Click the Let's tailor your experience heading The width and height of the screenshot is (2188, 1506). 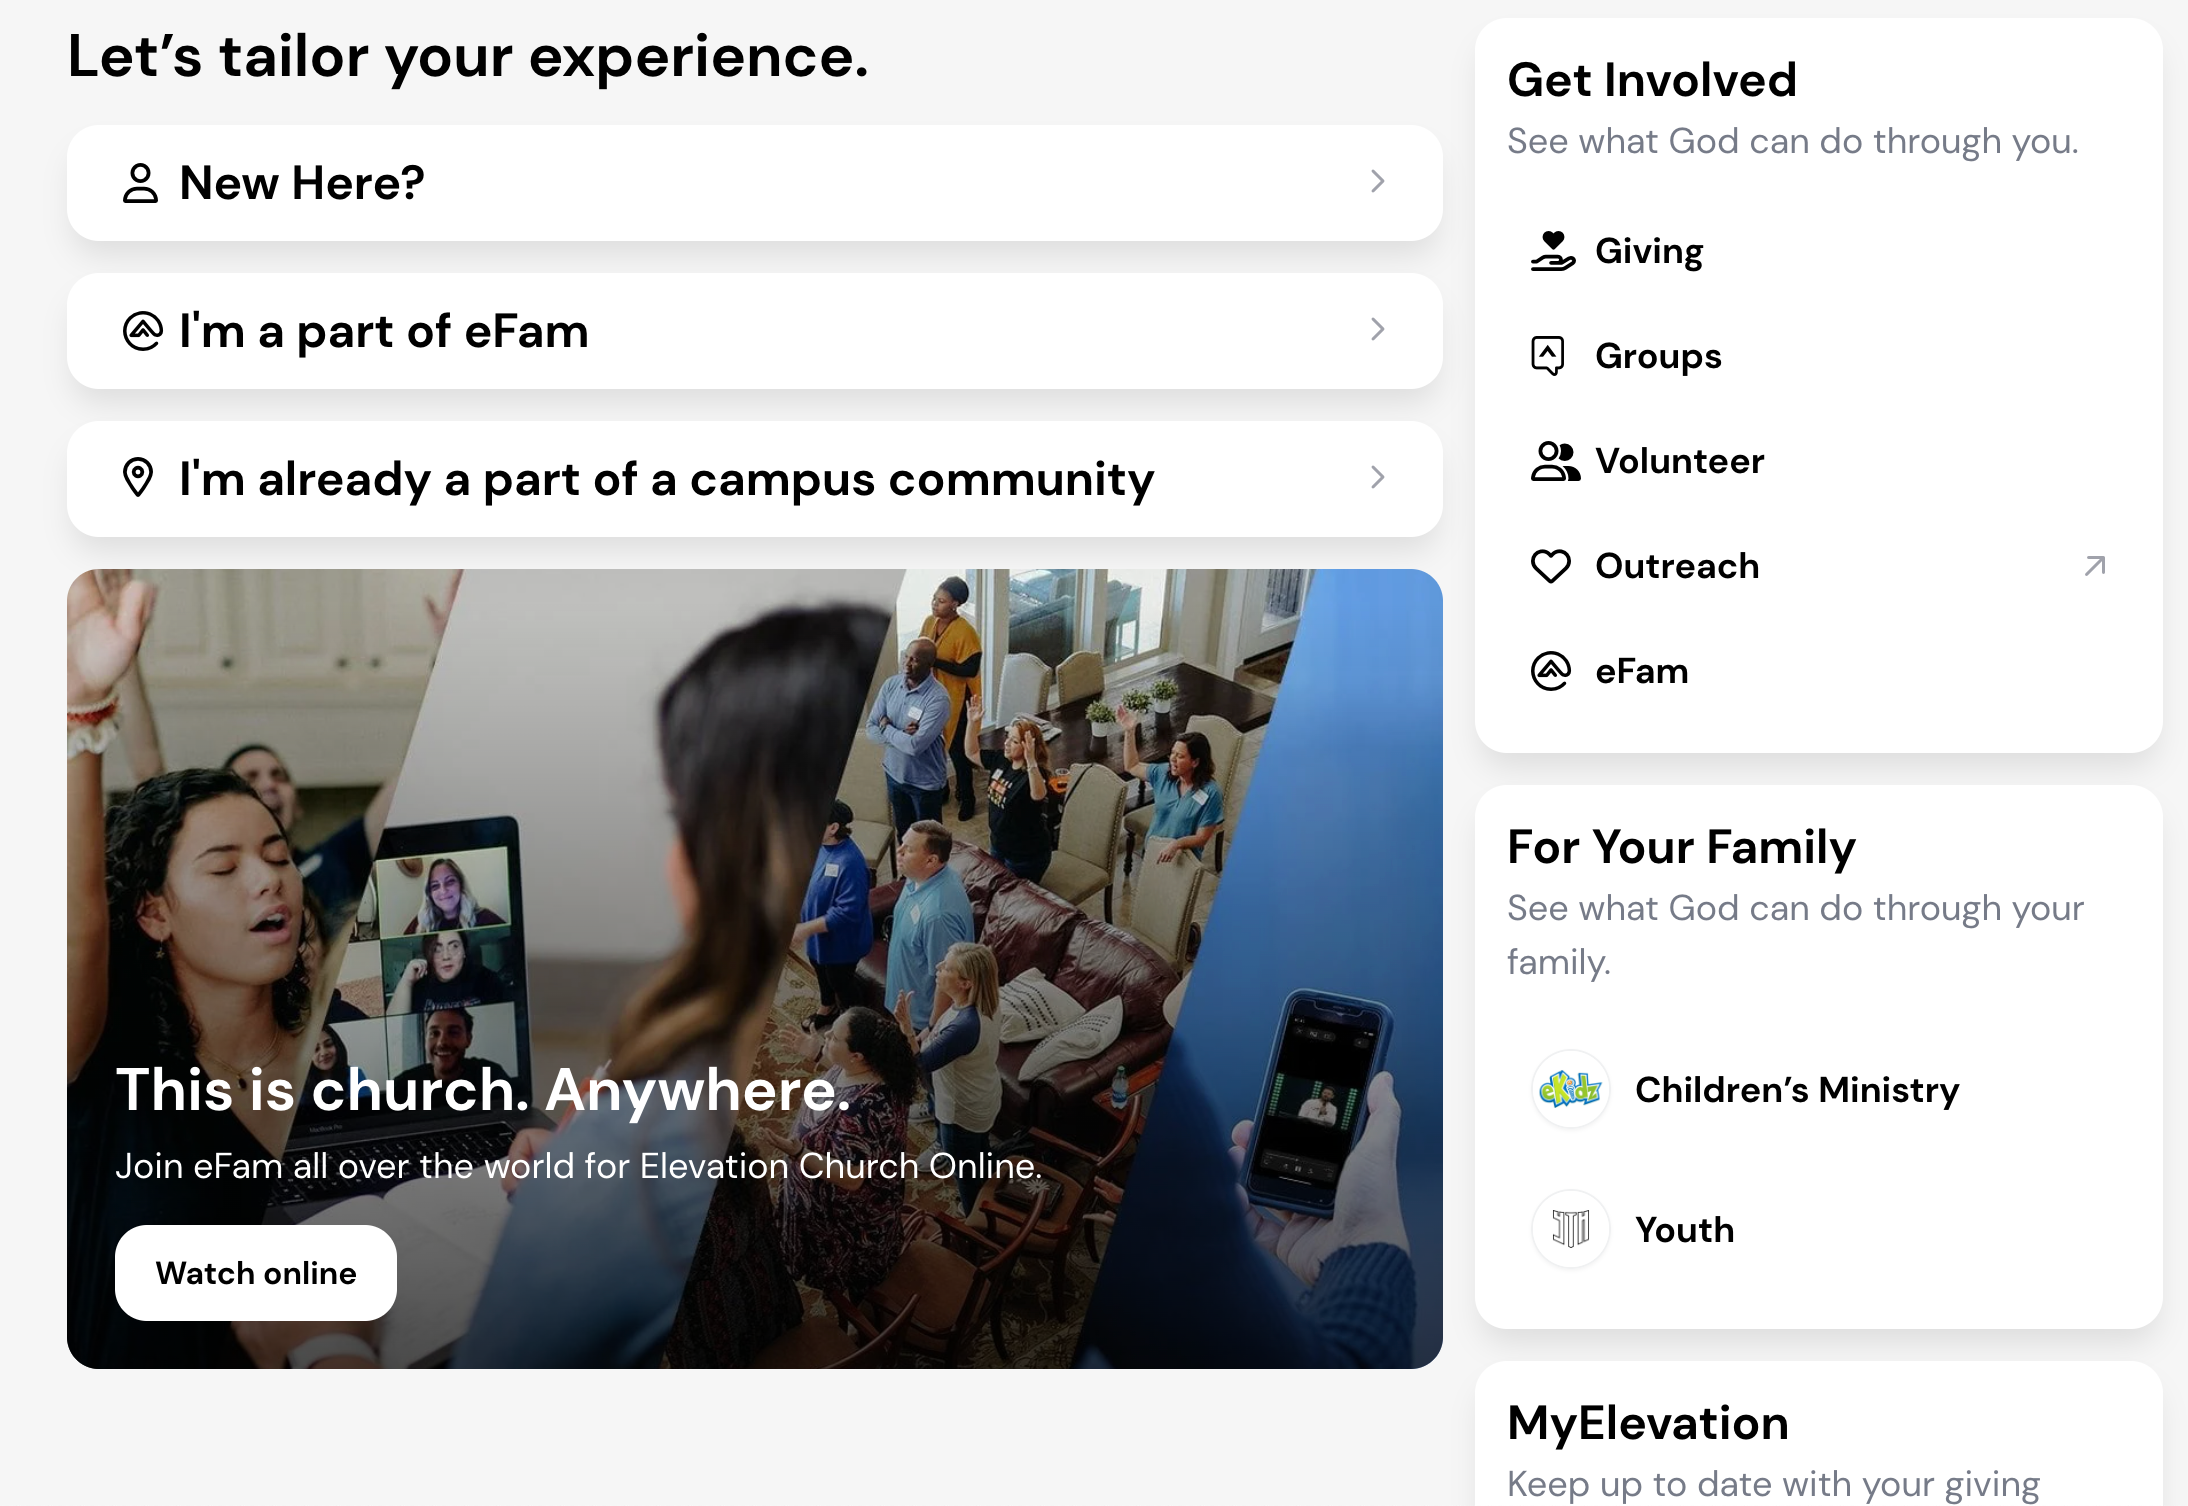(x=468, y=56)
